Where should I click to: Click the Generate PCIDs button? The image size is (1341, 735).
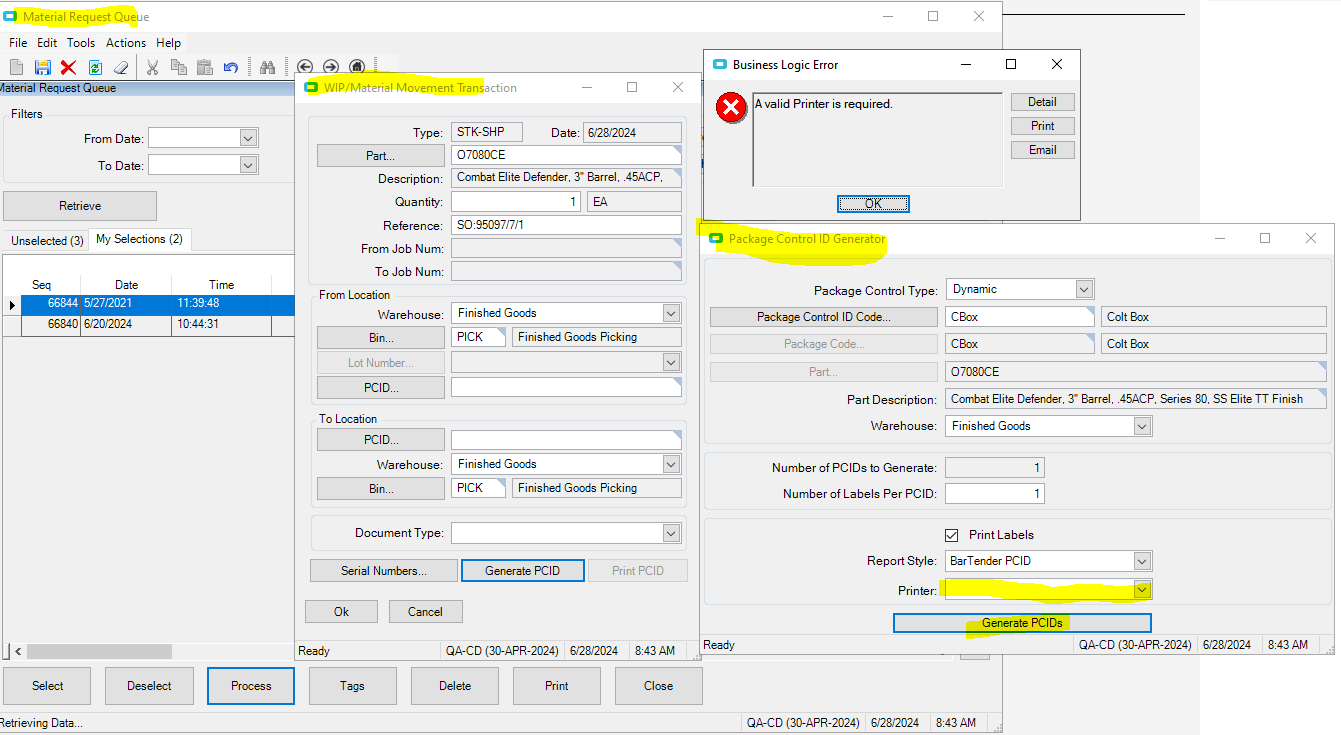click(x=1022, y=623)
